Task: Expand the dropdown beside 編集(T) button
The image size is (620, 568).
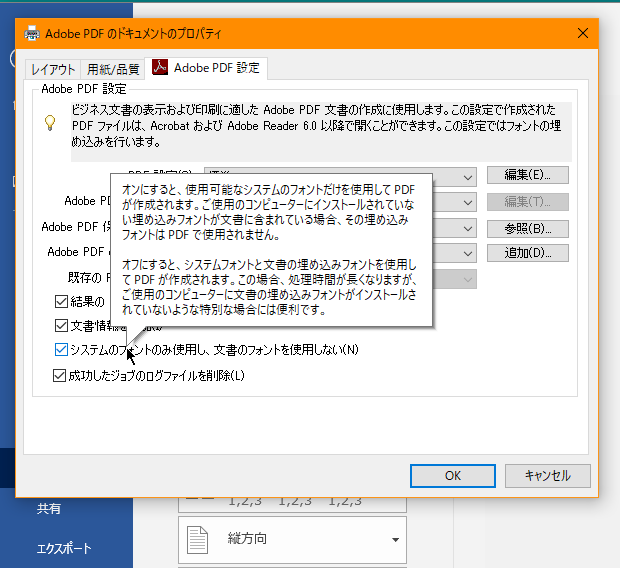Action: [x=468, y=203]
